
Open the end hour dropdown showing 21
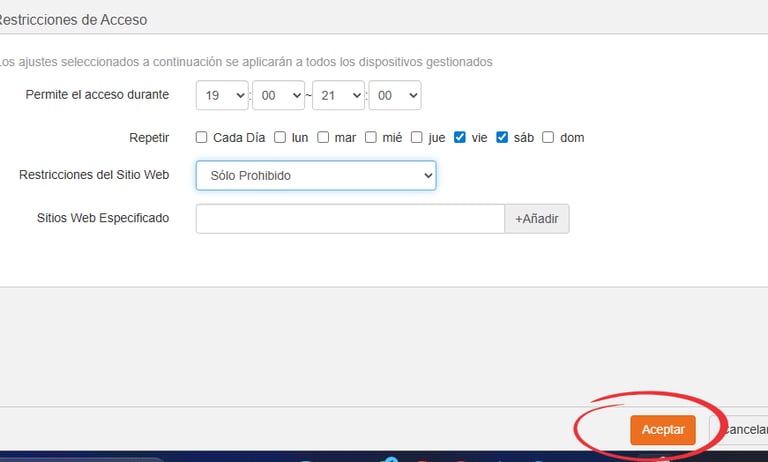click(x=338, y=95)
